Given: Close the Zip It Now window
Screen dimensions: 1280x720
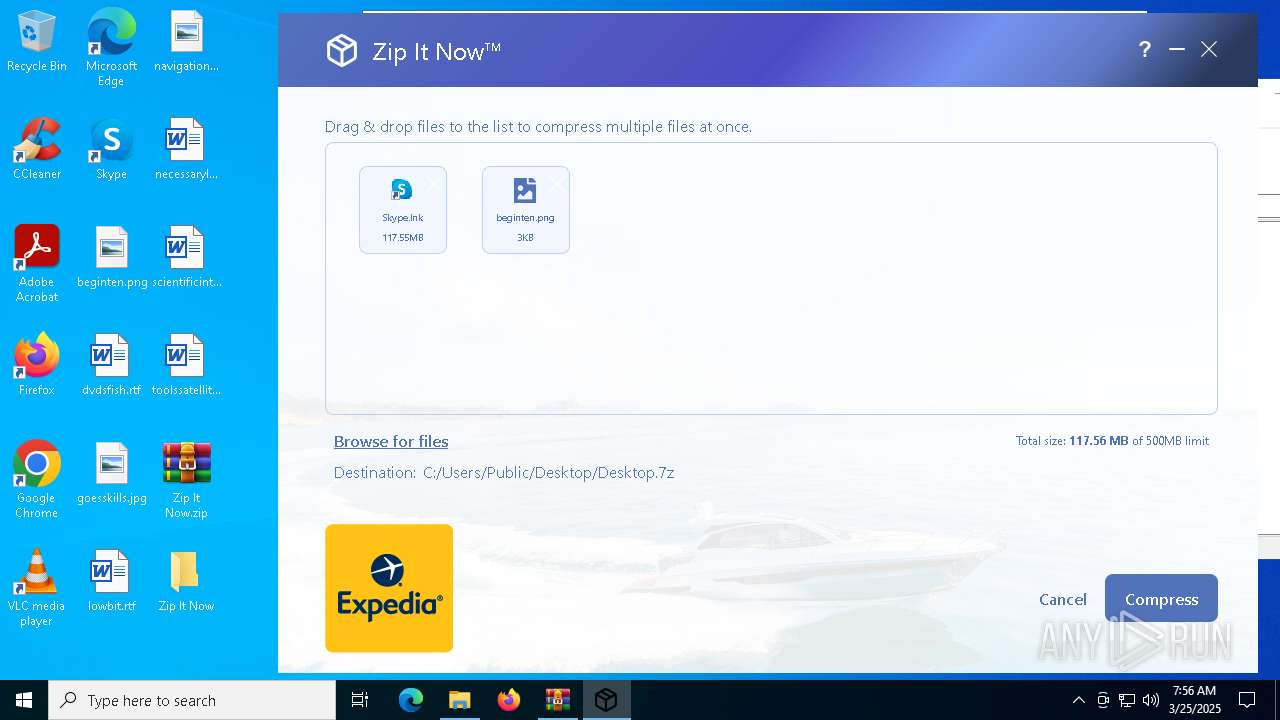Looking at the screenshot, I should click(x=1209, y=50).
